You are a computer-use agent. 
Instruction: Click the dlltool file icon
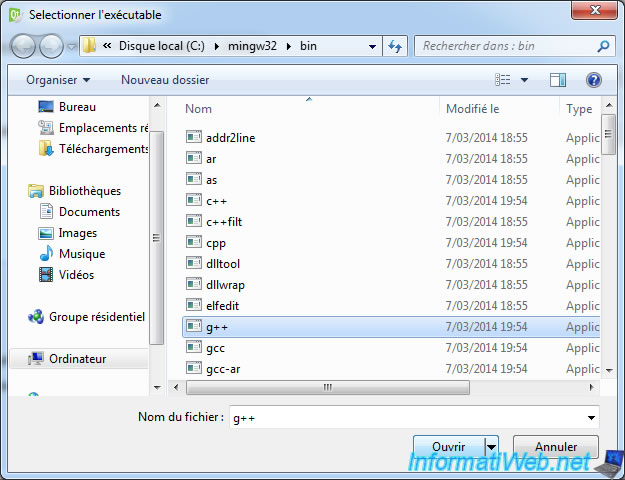pos(194,263)
